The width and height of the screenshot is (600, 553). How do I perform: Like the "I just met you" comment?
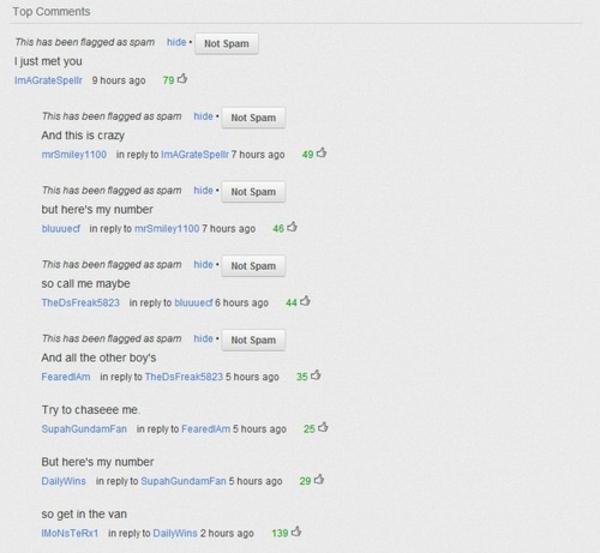tap(183, 79)
